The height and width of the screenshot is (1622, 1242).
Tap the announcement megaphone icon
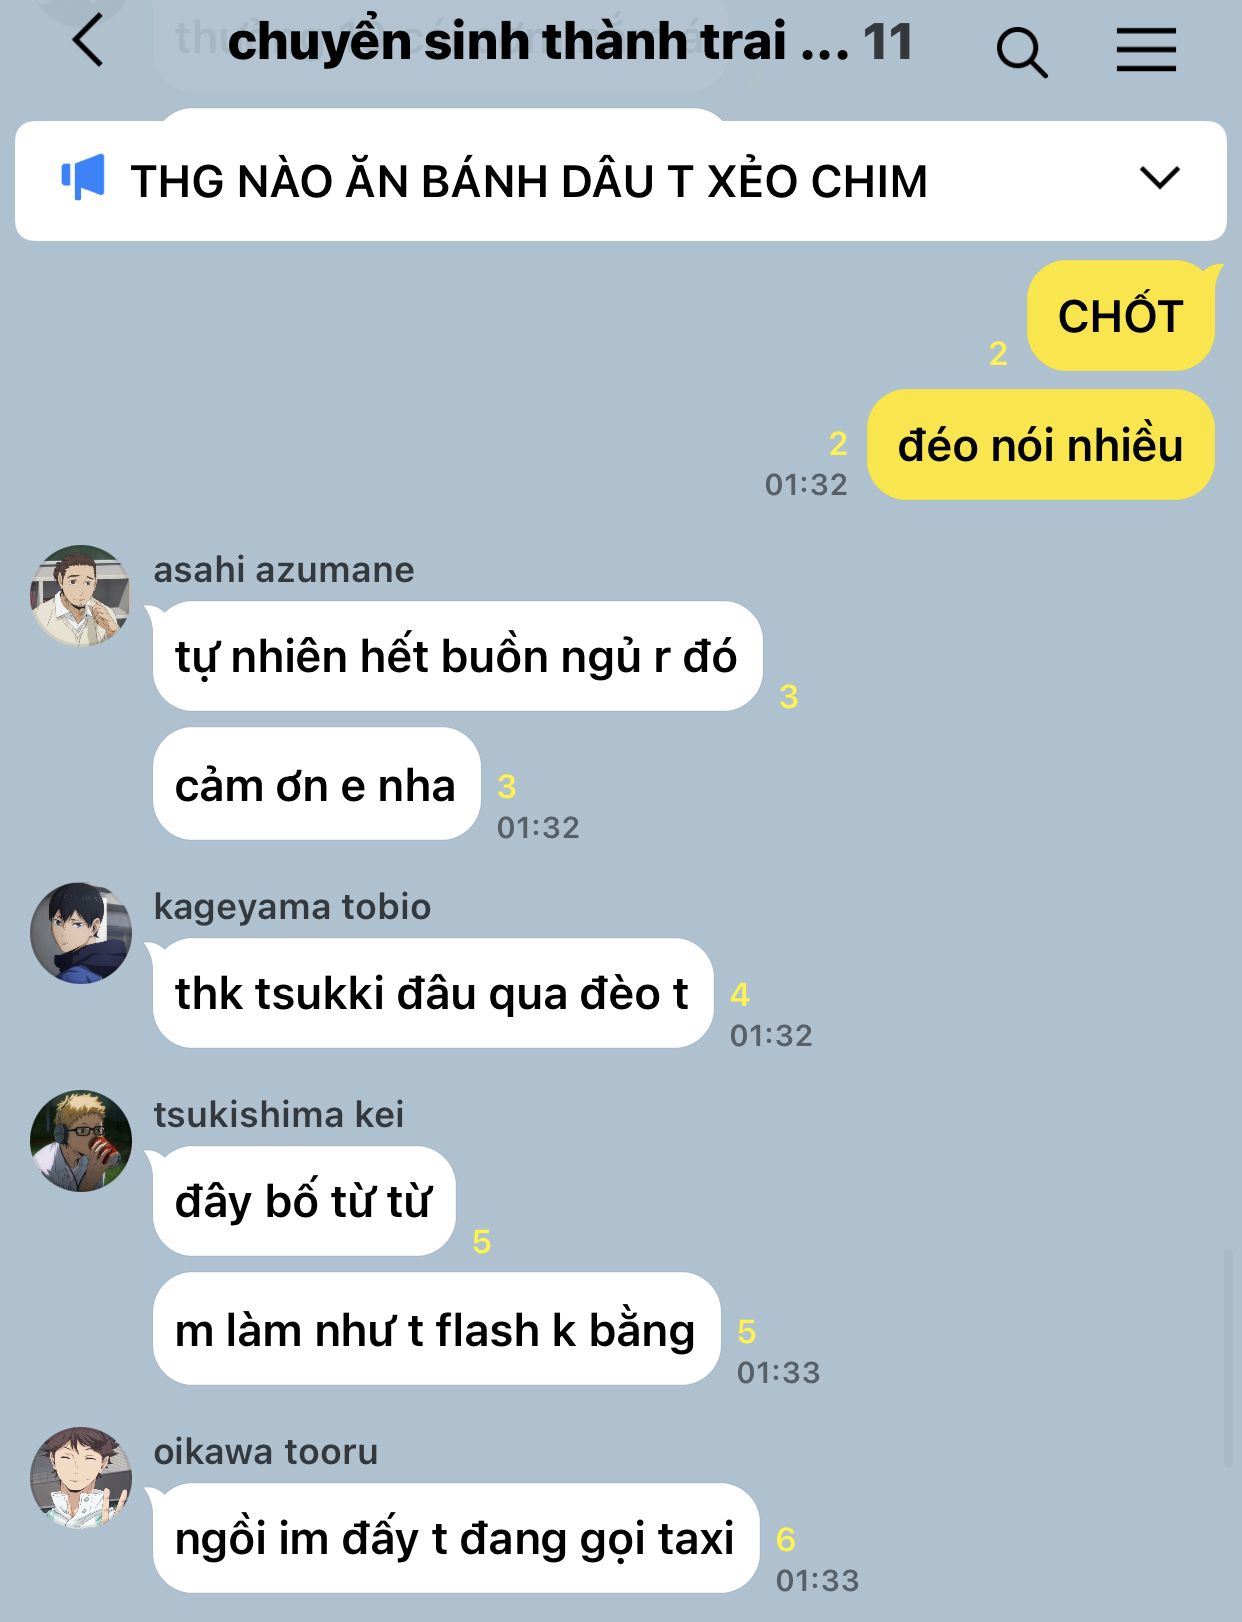pyautogui.click(x=83, y=178)
